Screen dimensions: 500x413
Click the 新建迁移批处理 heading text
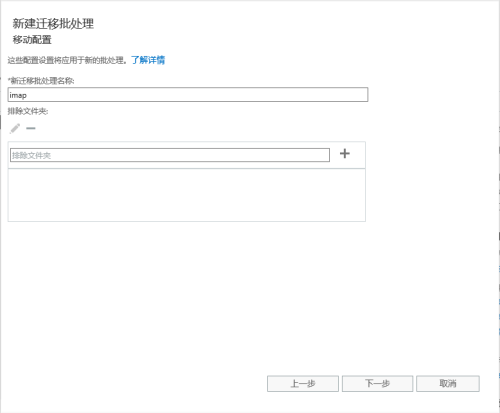point(53,24)
